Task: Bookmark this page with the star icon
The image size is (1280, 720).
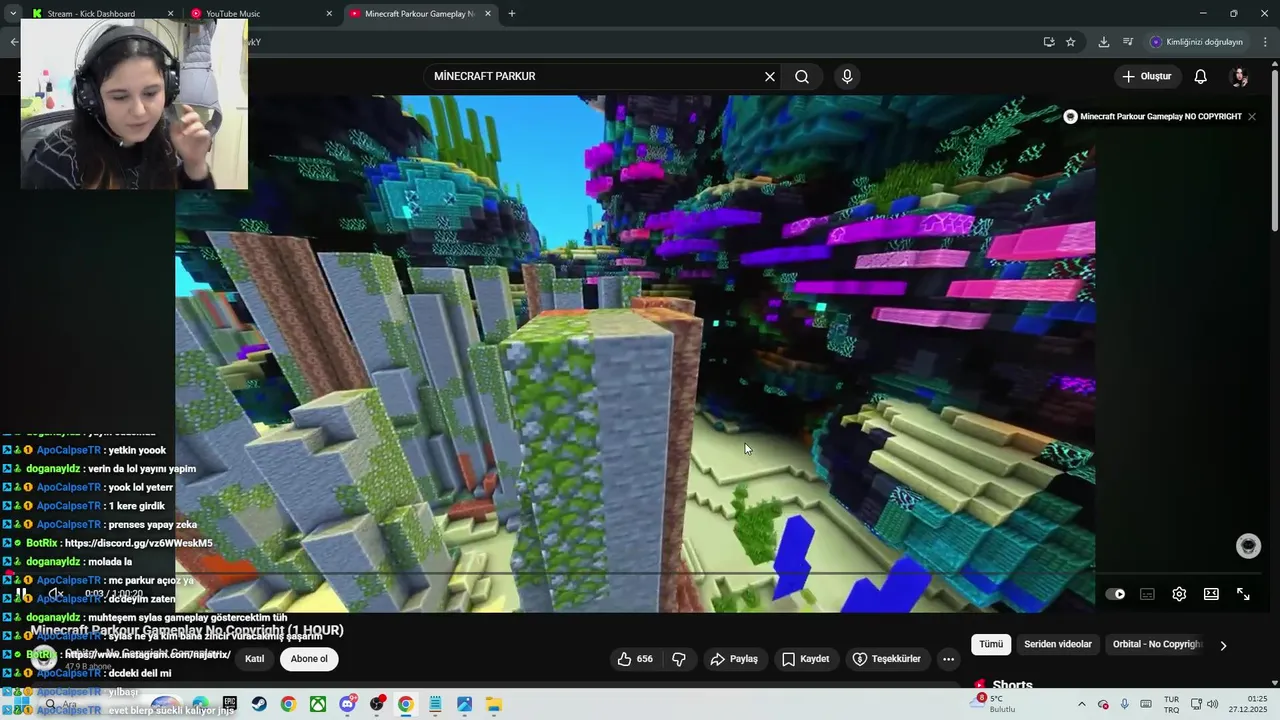Action: click(x=1071, y=42)
